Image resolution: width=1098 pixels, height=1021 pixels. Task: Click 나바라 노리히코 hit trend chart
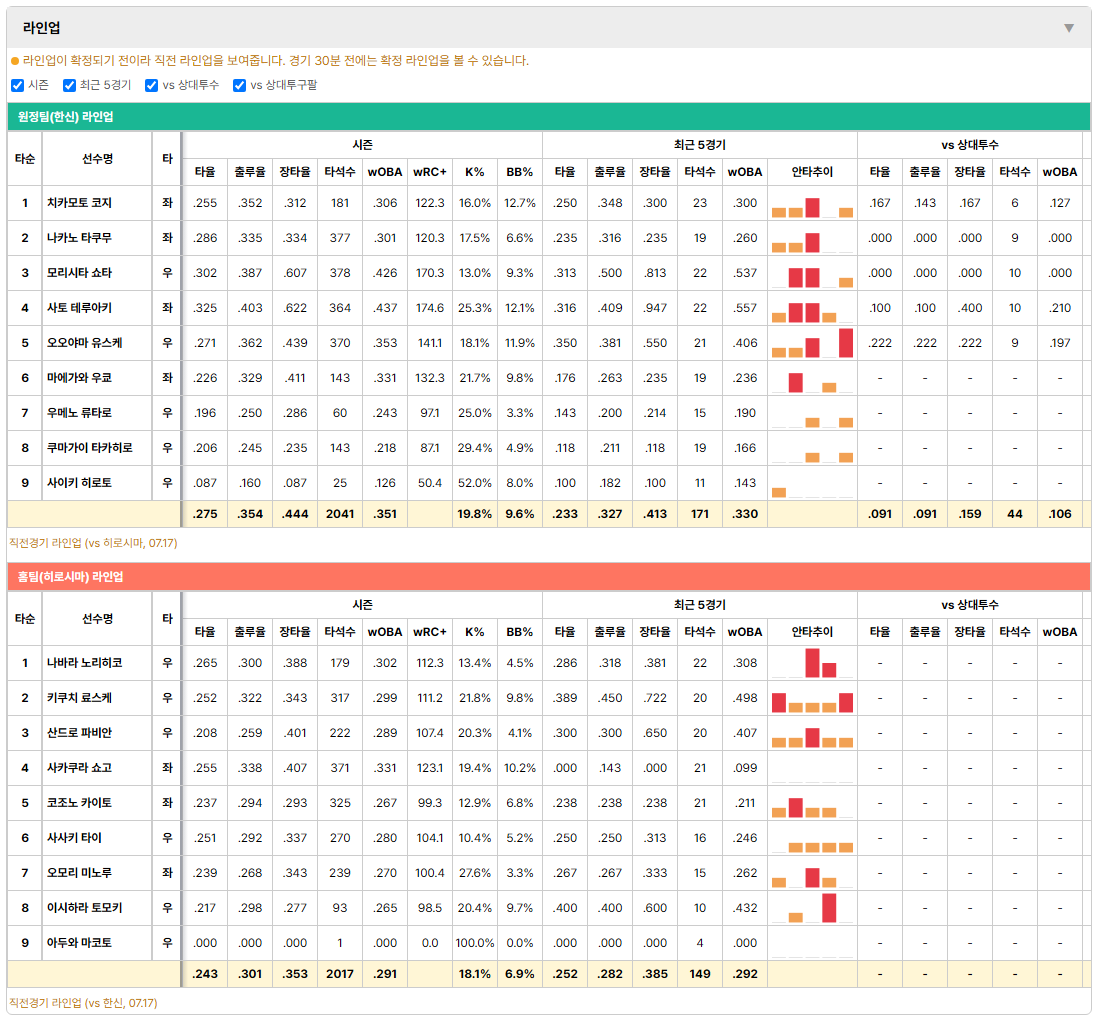pos(812,663)
